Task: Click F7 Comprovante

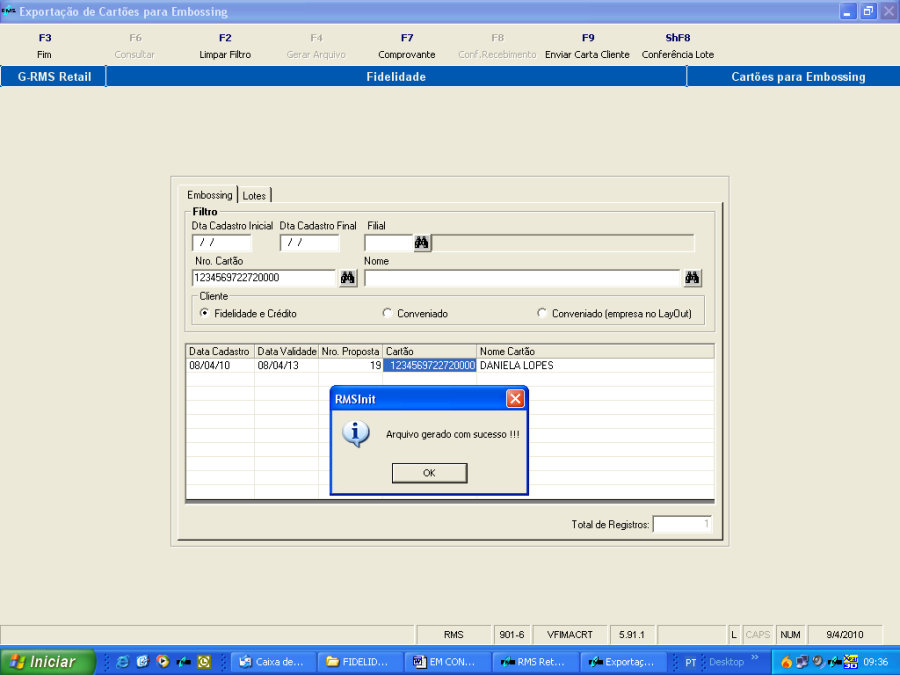Action: (406, 46)
